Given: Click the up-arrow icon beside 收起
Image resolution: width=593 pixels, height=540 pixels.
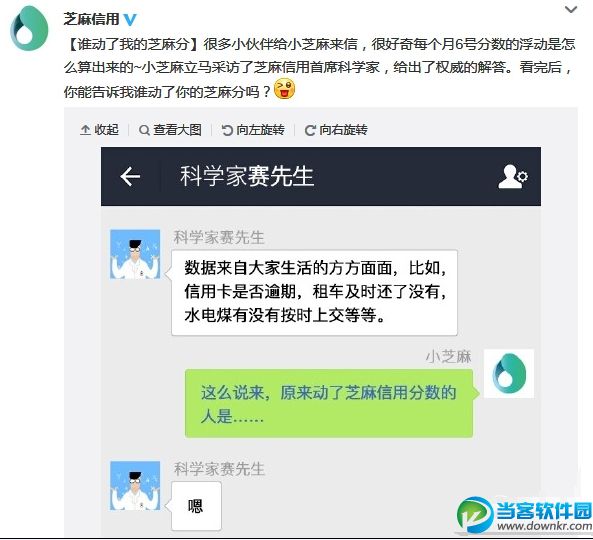Looking at the screenshot, I should (x=85, y=130).
